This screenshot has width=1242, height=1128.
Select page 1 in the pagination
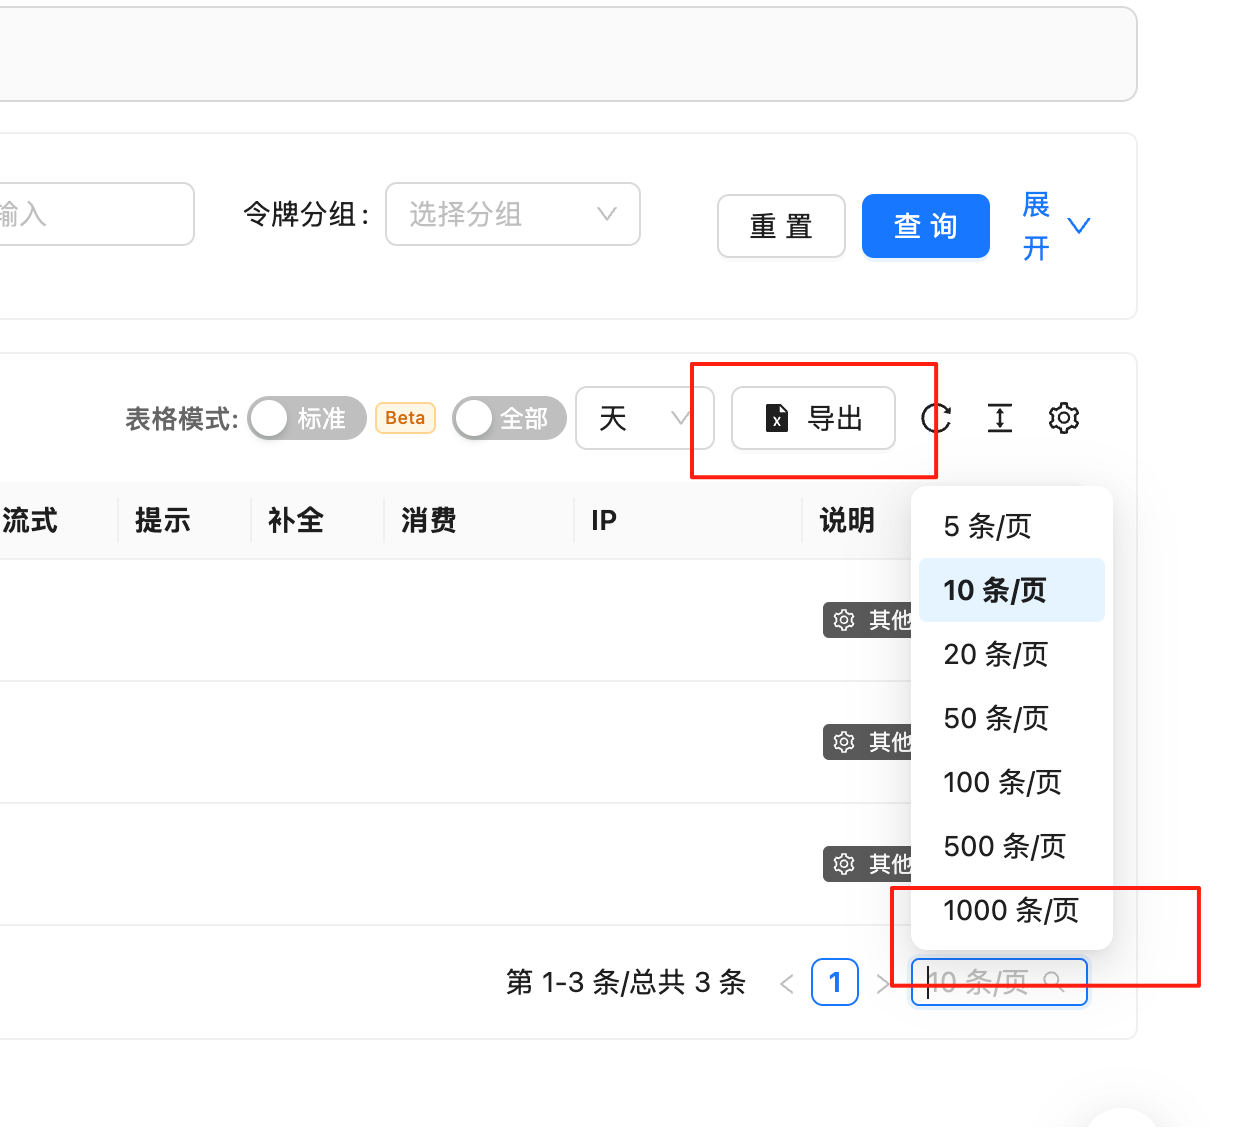tap(835, 982)
